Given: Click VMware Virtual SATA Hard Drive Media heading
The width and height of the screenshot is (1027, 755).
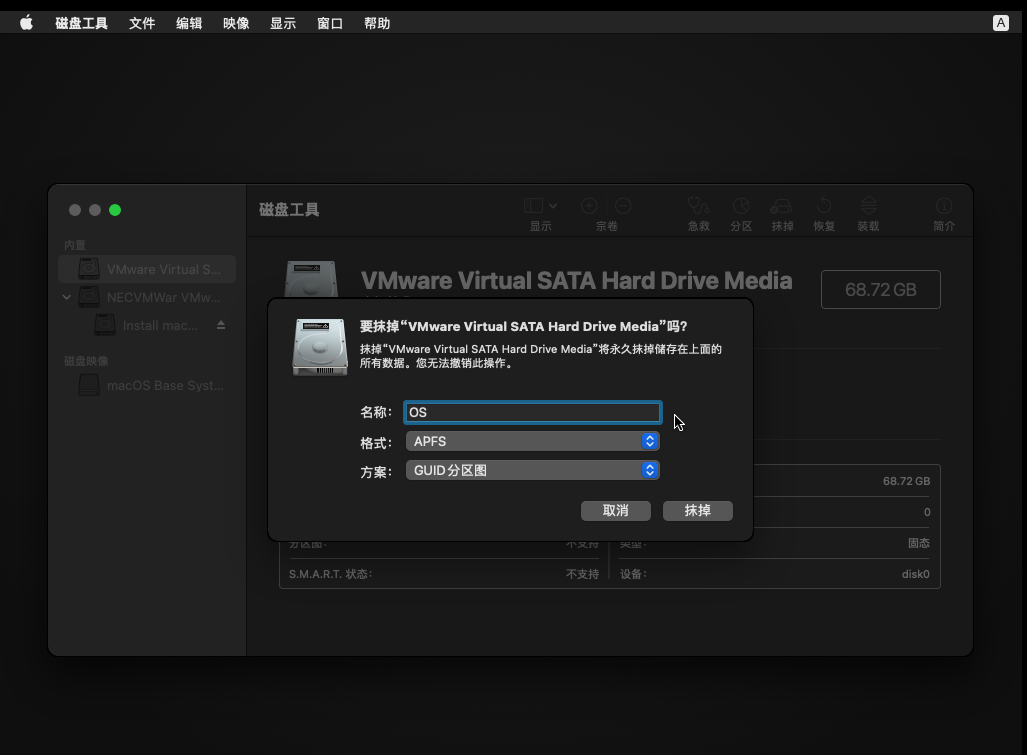Looking at the screenshot, I should [x=576, y=280].
